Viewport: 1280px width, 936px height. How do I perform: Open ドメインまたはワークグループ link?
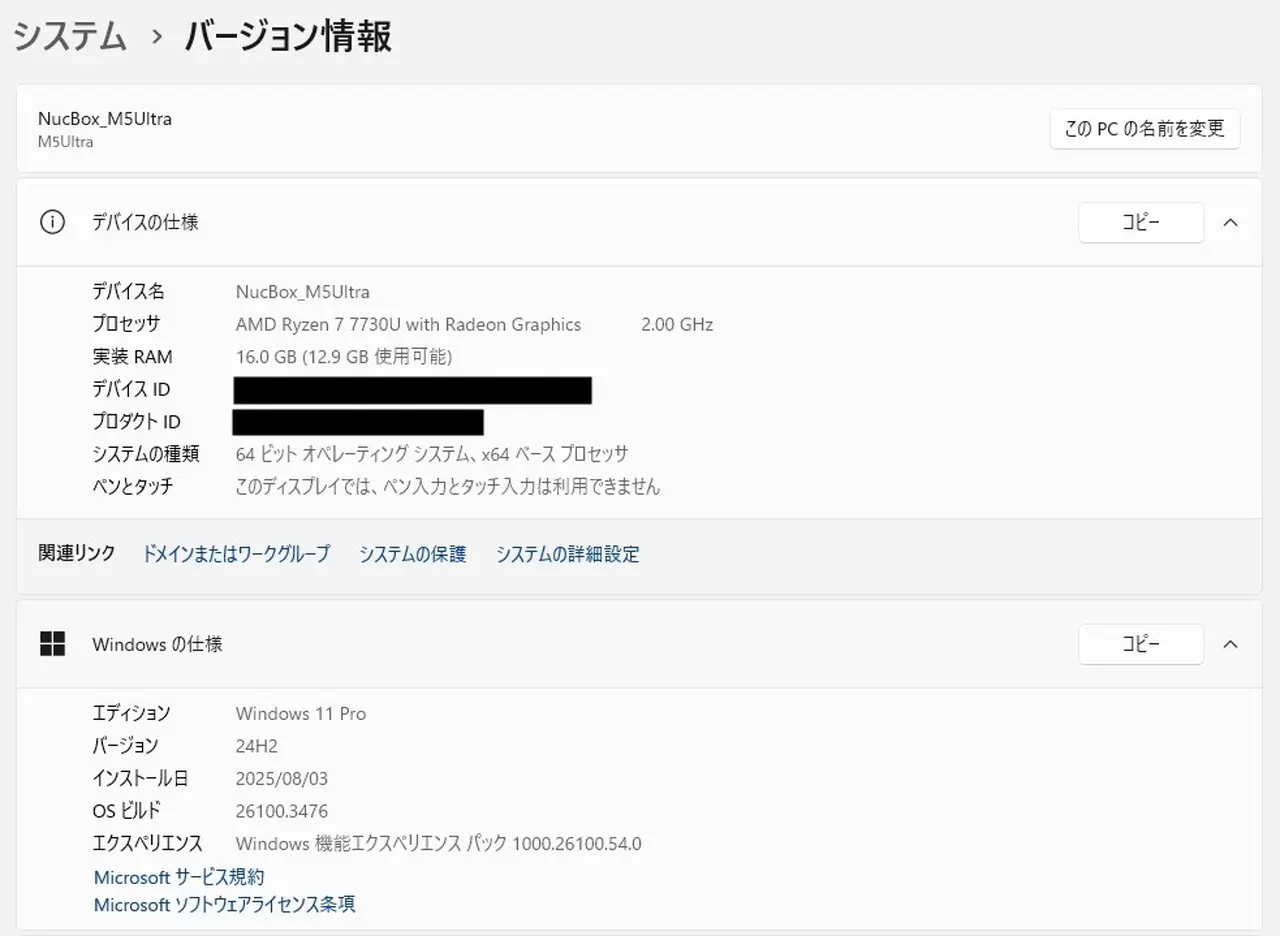tap(236, 554)
